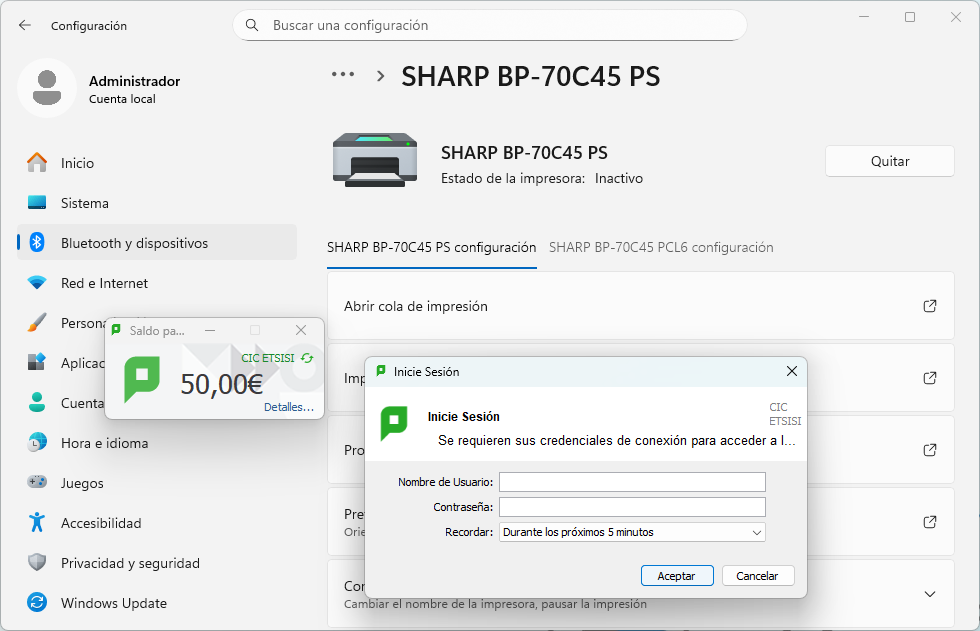Click the Estado de la impresora: Inactivo text
980x631 pixels.
[541, 178]
